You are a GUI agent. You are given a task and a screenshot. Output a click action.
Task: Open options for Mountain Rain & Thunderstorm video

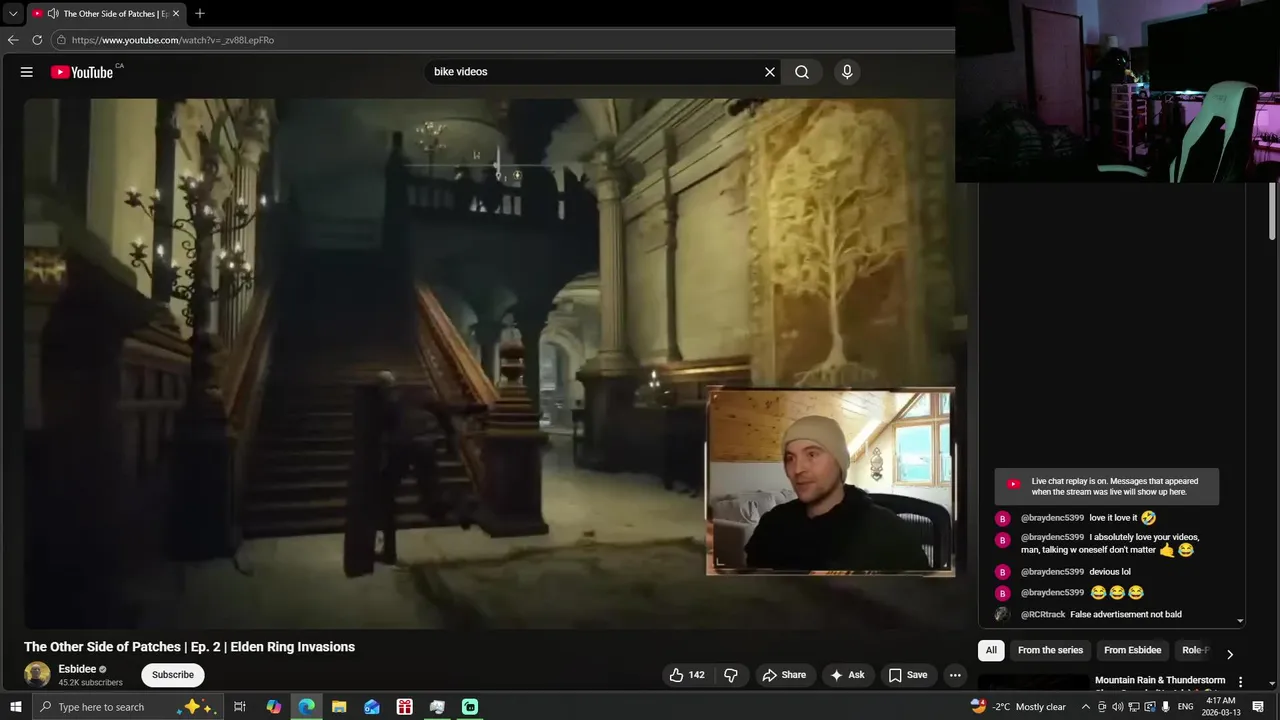click(1240, 682)
